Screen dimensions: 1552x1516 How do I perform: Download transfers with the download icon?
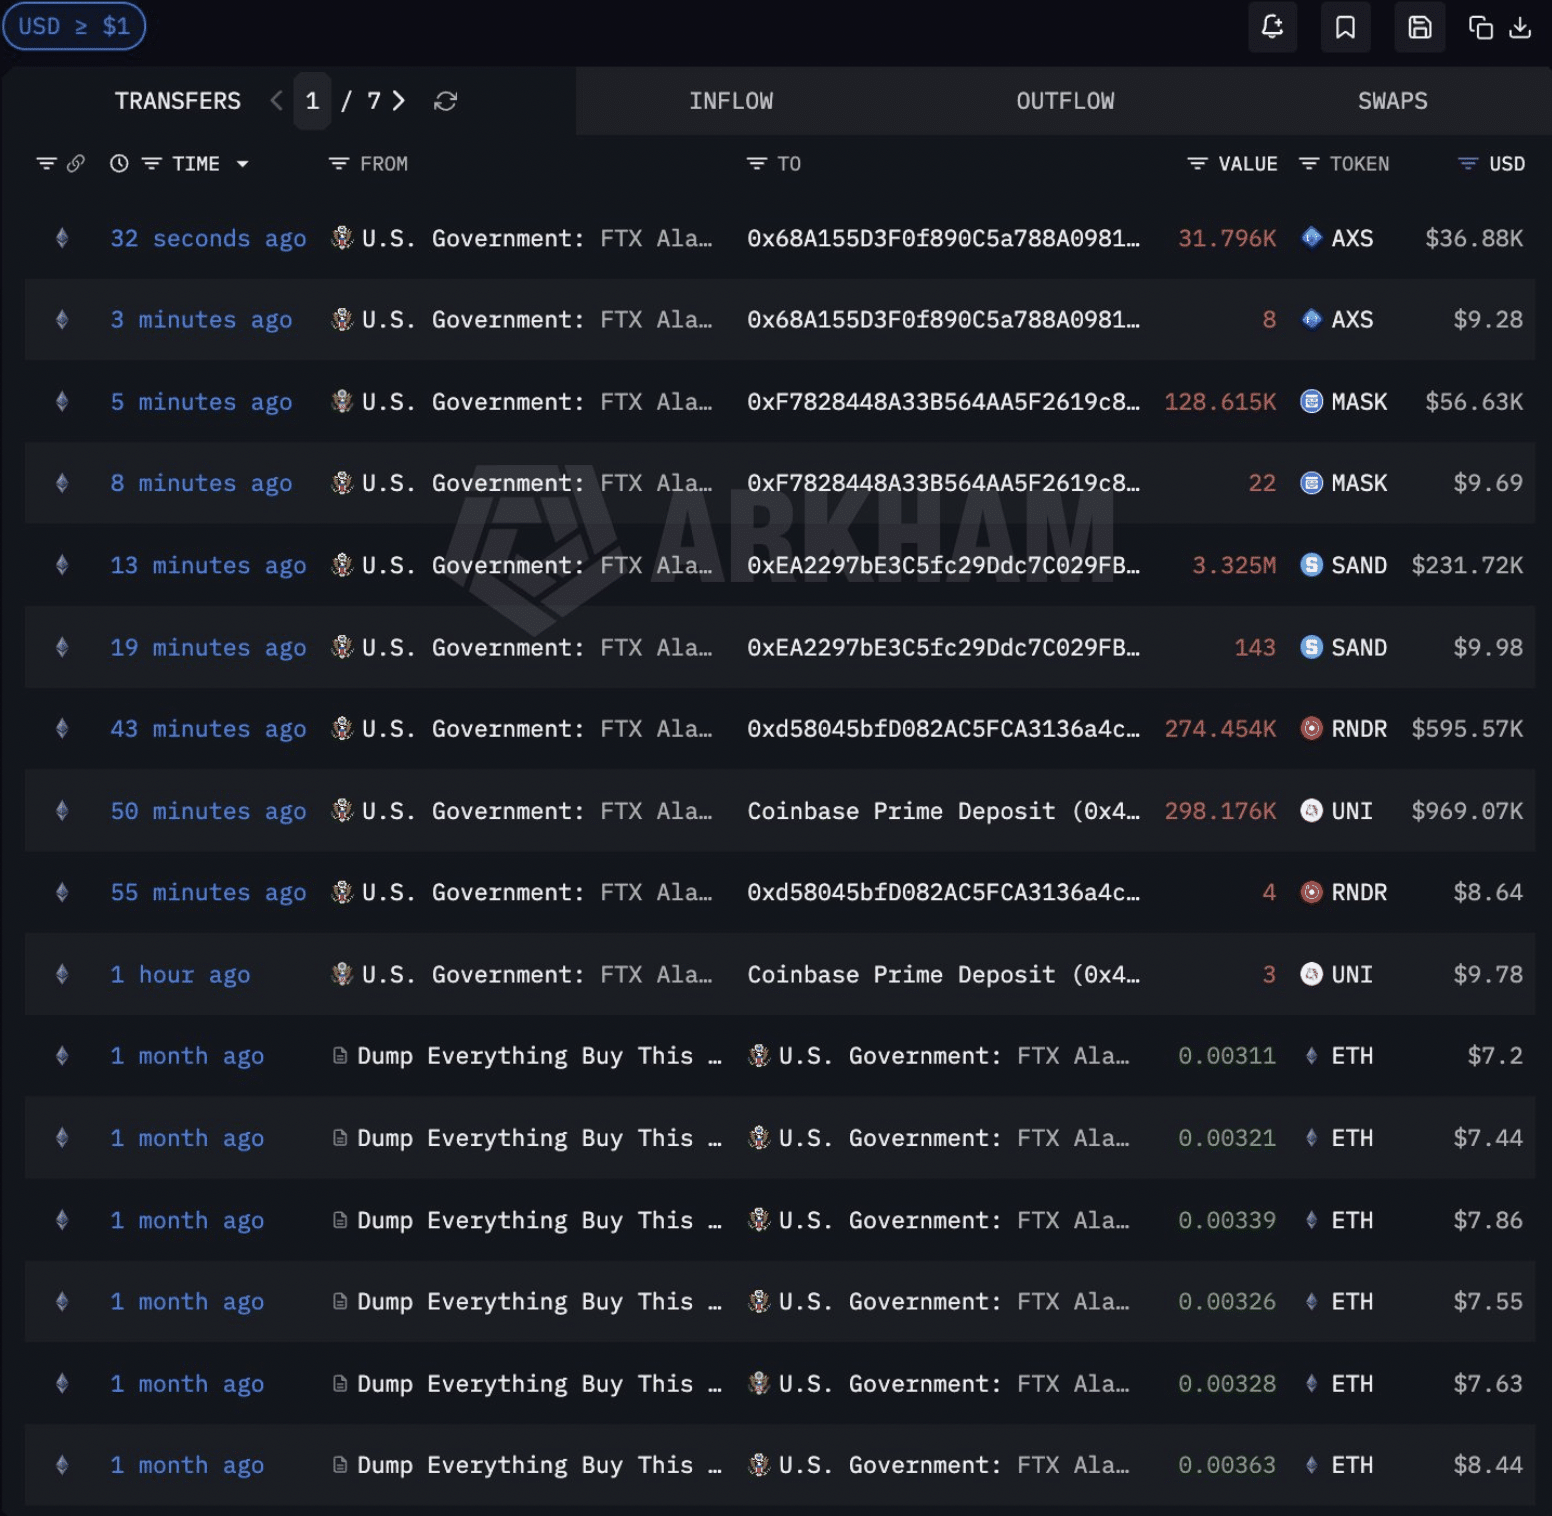pos(1520,27)
